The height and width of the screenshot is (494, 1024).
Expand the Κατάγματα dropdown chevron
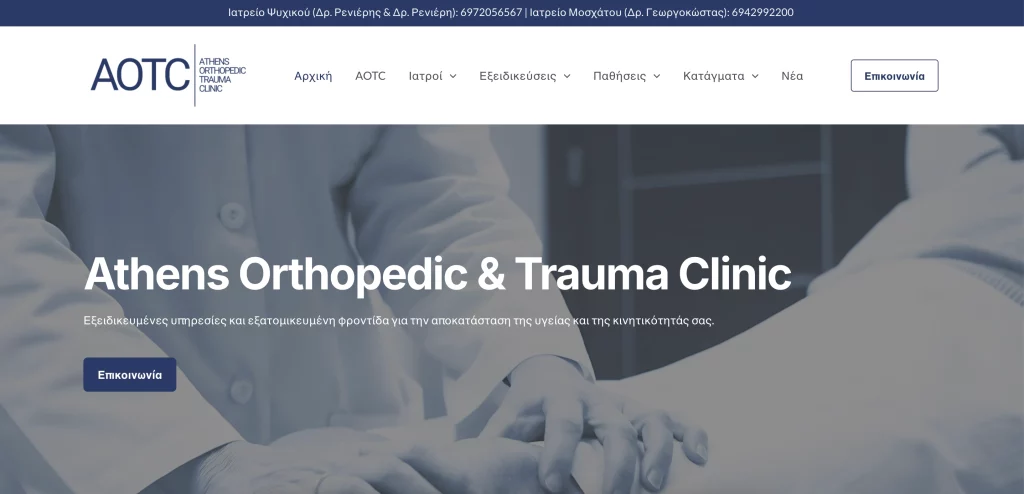[x=755, y=76]
